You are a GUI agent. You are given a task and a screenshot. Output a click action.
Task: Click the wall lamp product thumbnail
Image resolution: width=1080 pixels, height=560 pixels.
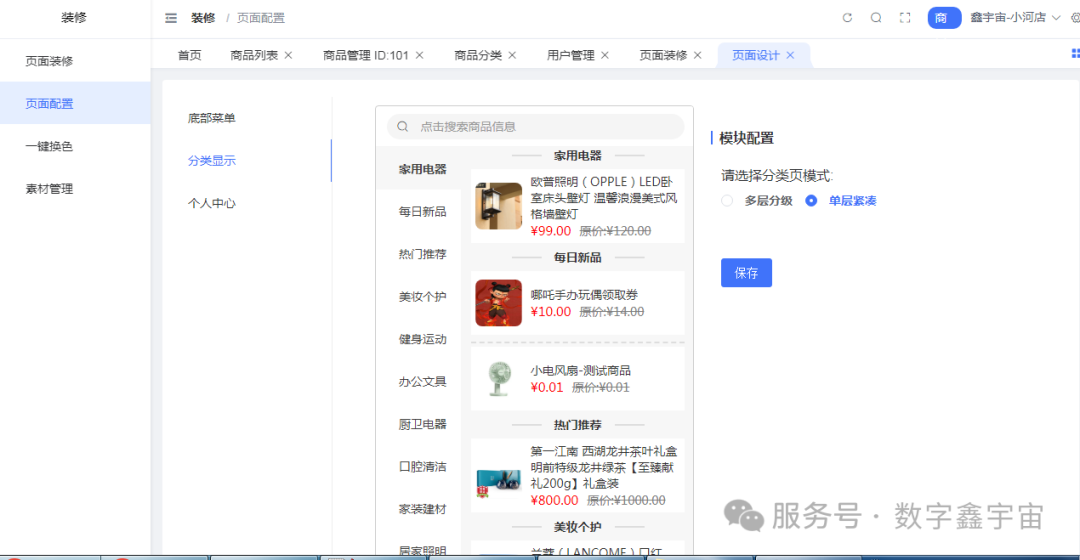pyautogui.click(x=499, y=206)
